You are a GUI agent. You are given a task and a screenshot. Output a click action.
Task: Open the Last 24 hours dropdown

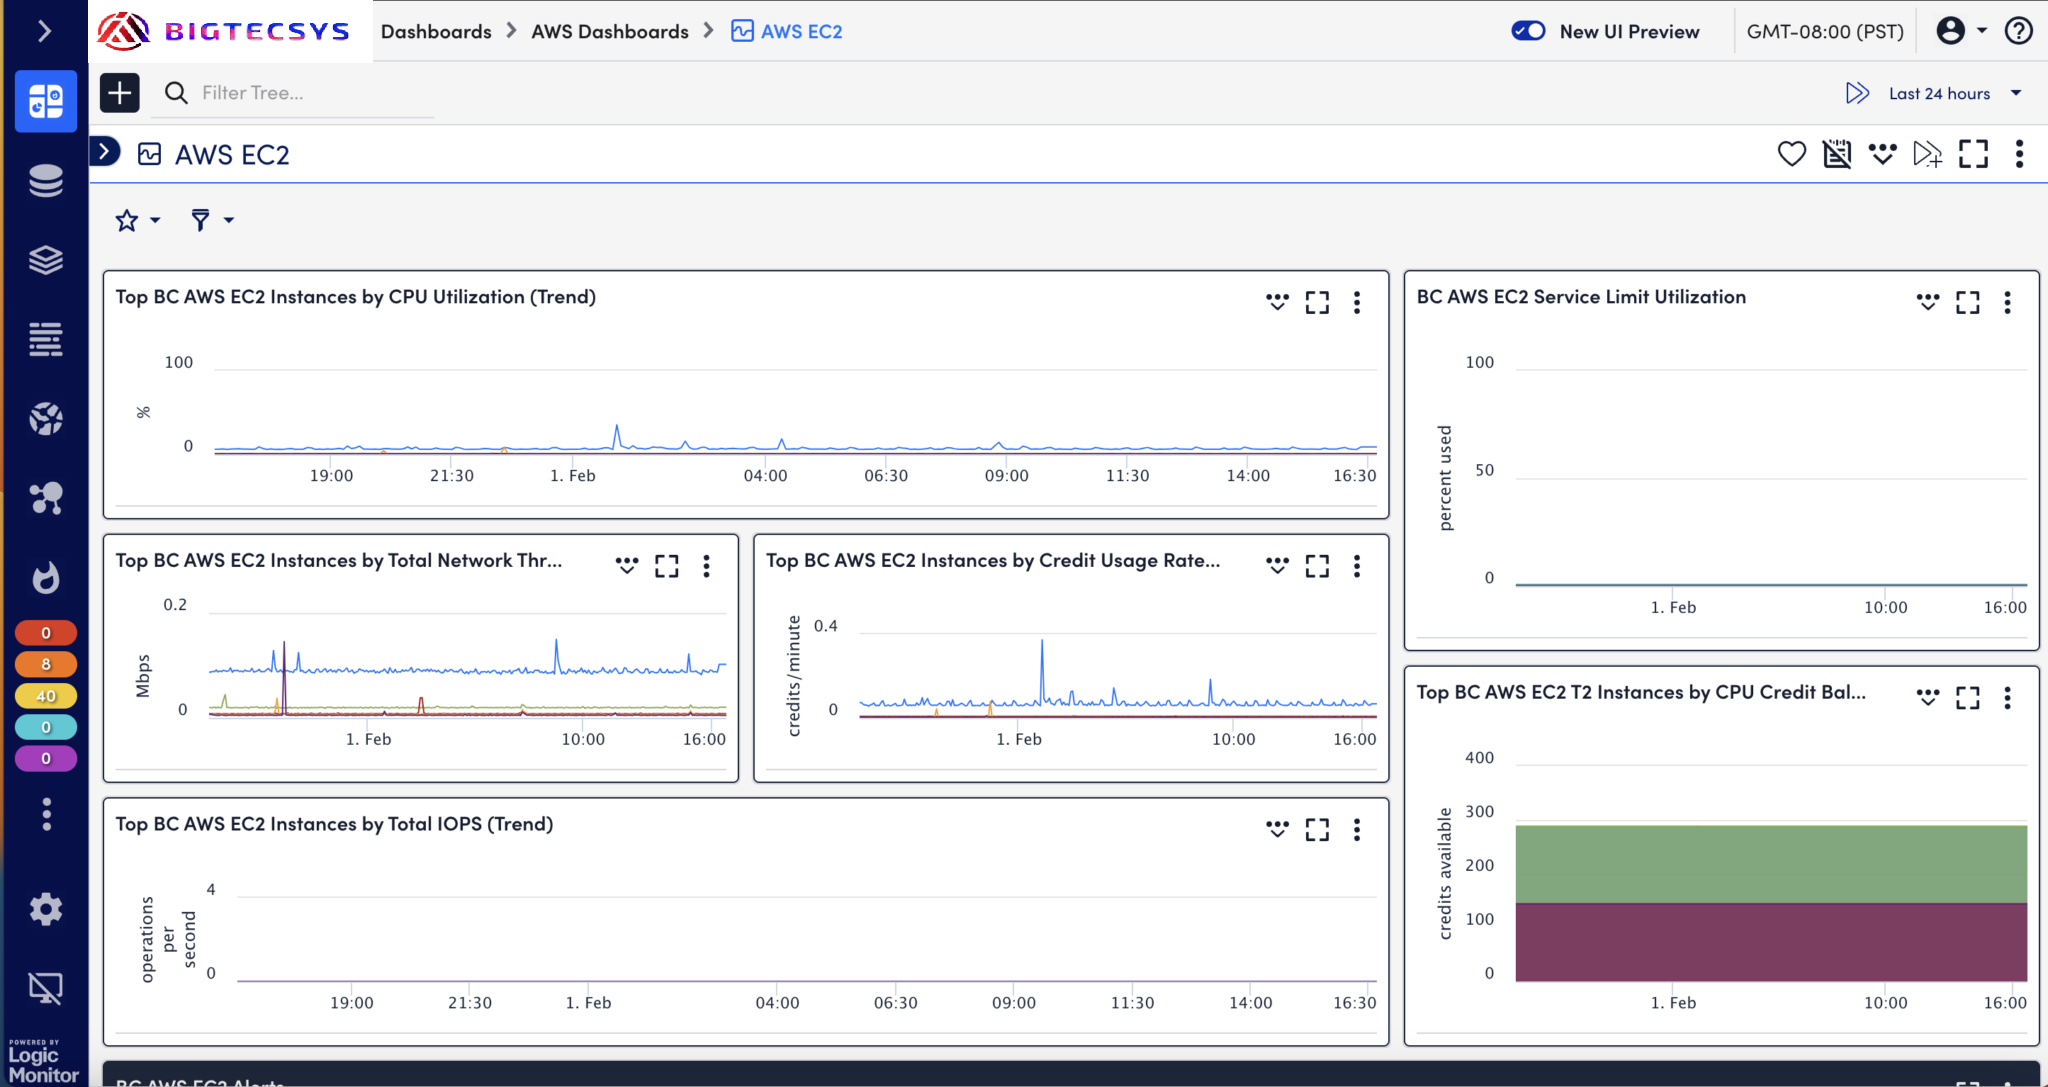click(1955, 93)
